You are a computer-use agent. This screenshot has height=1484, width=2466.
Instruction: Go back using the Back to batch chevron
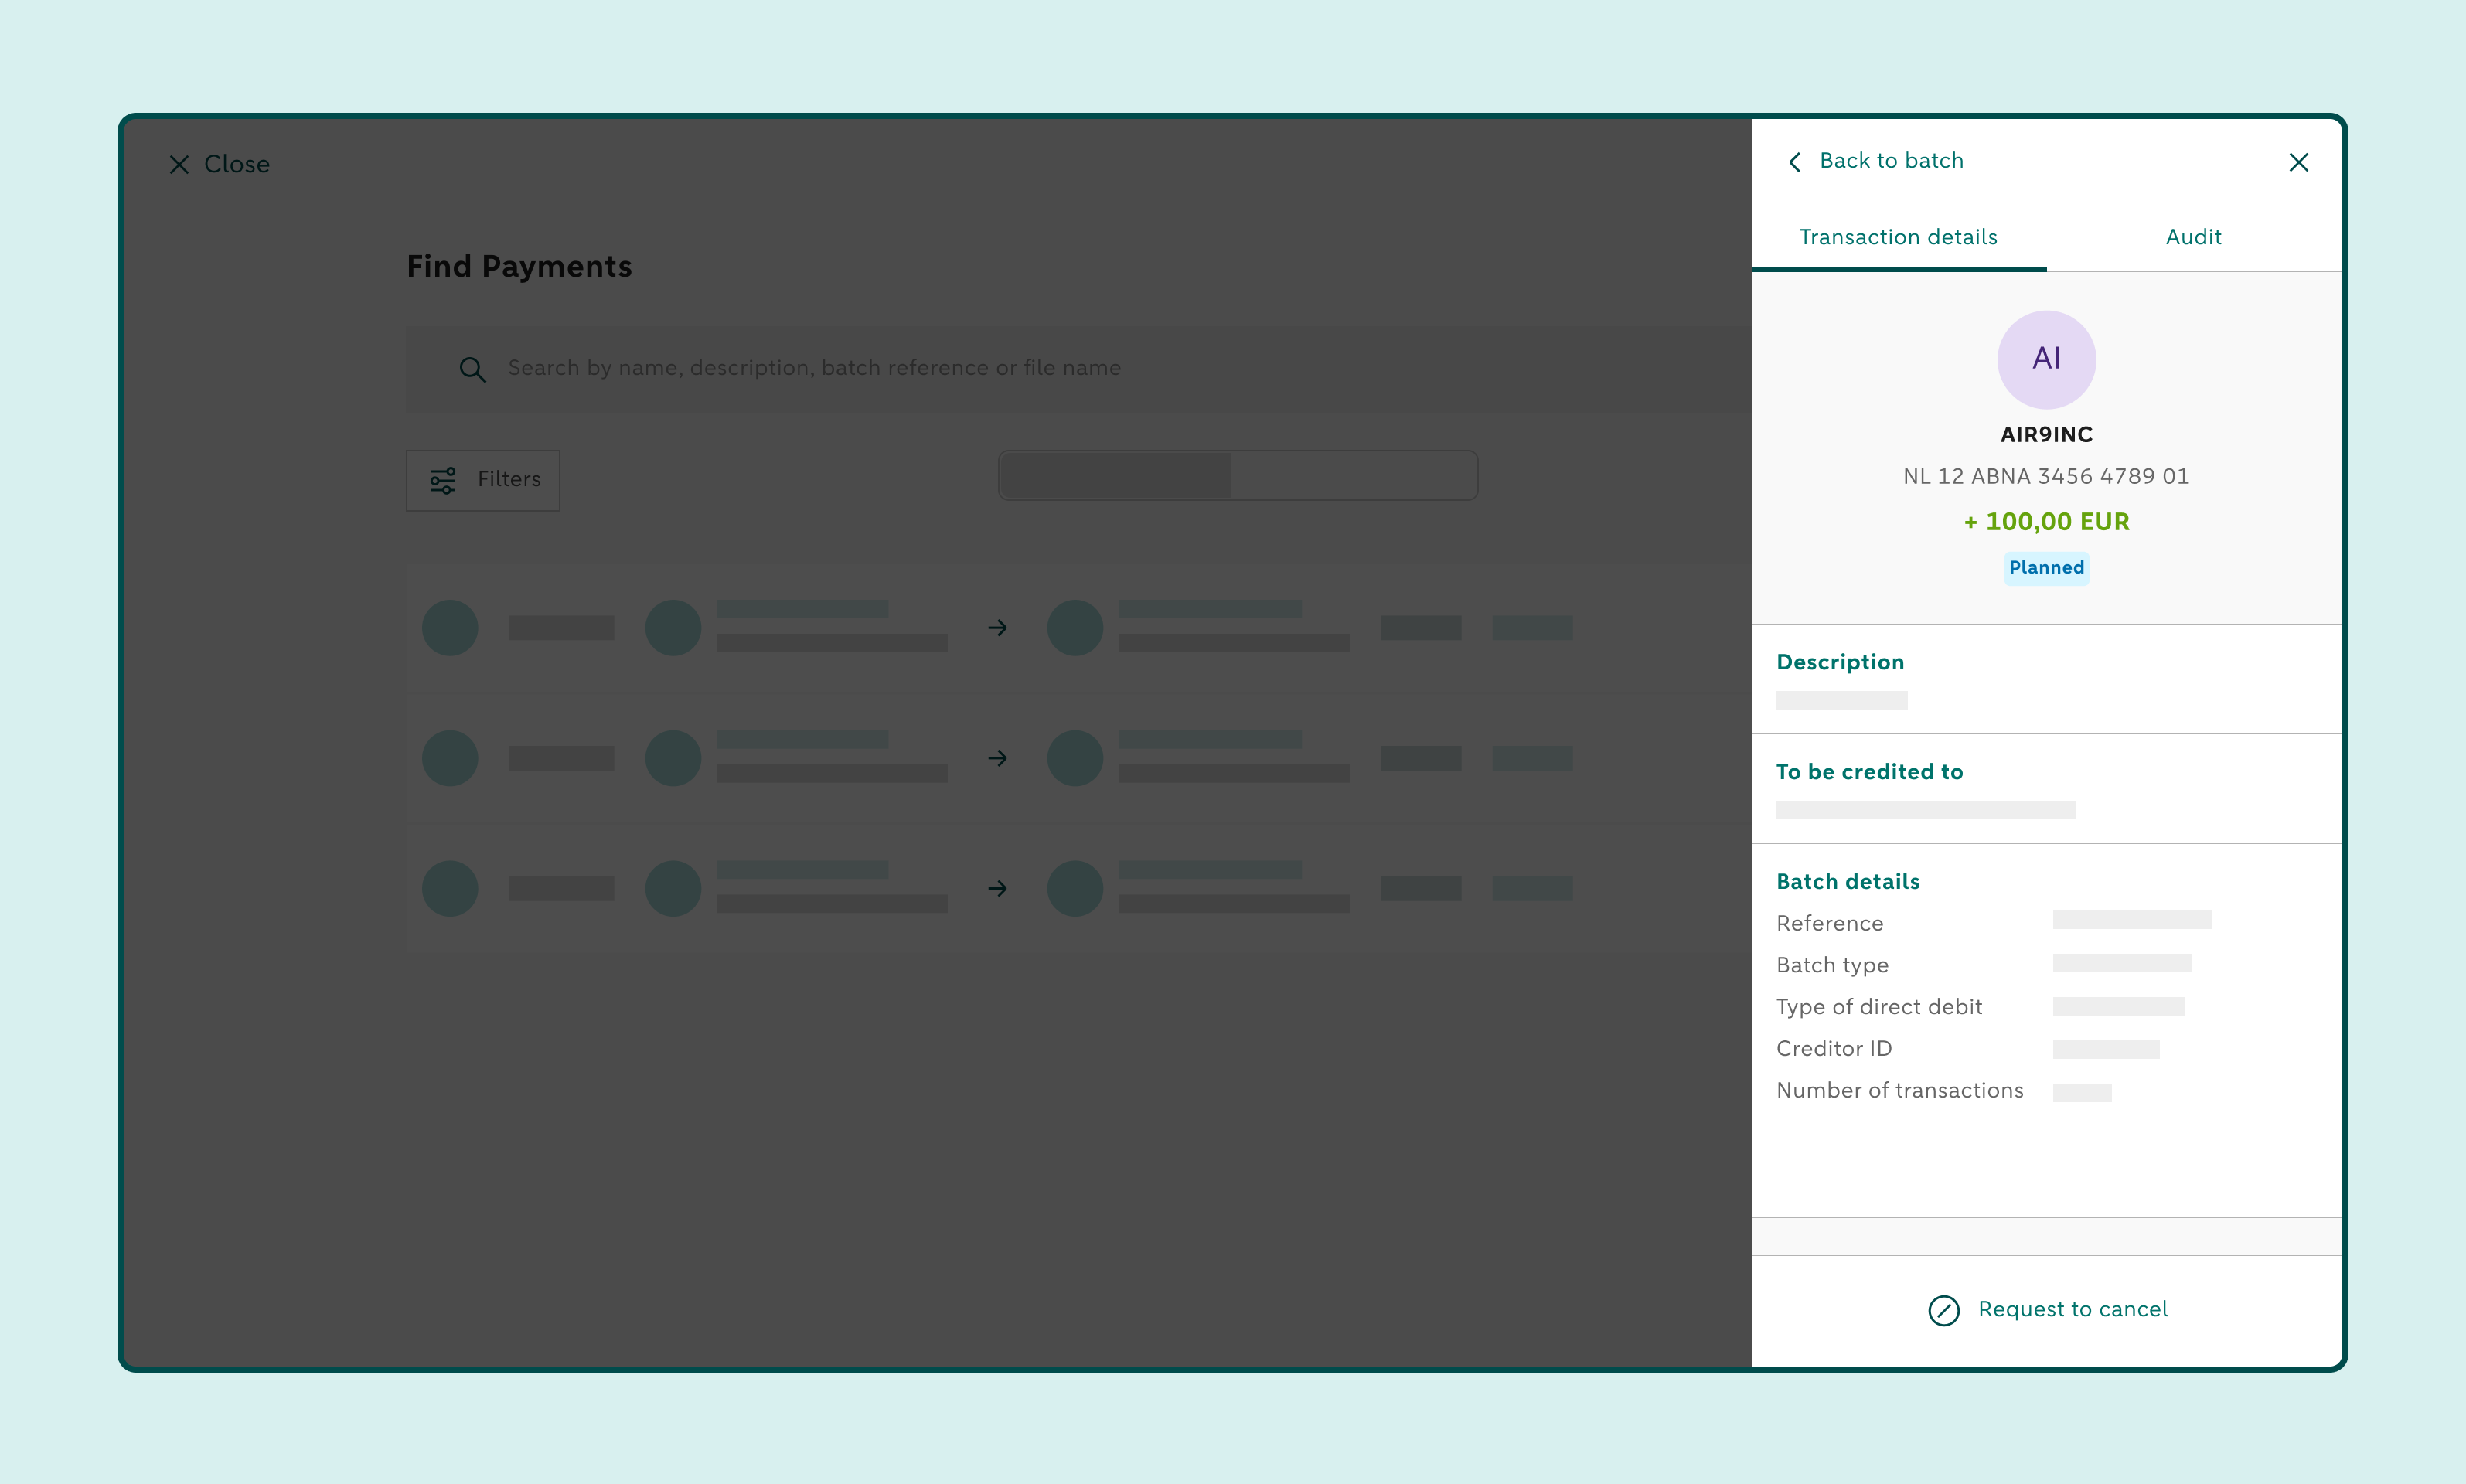(1794, 162)
